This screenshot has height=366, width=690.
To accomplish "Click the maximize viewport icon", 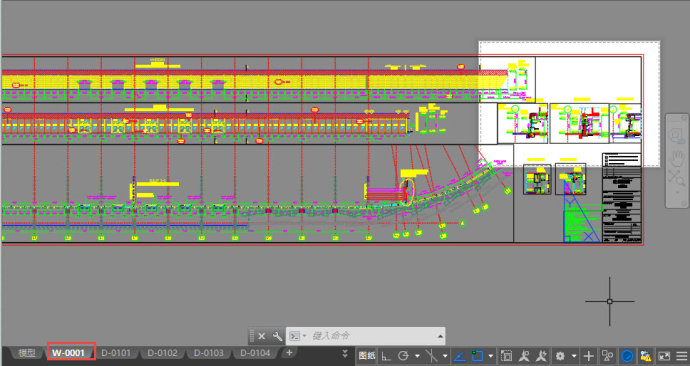I will click(506, 355).
